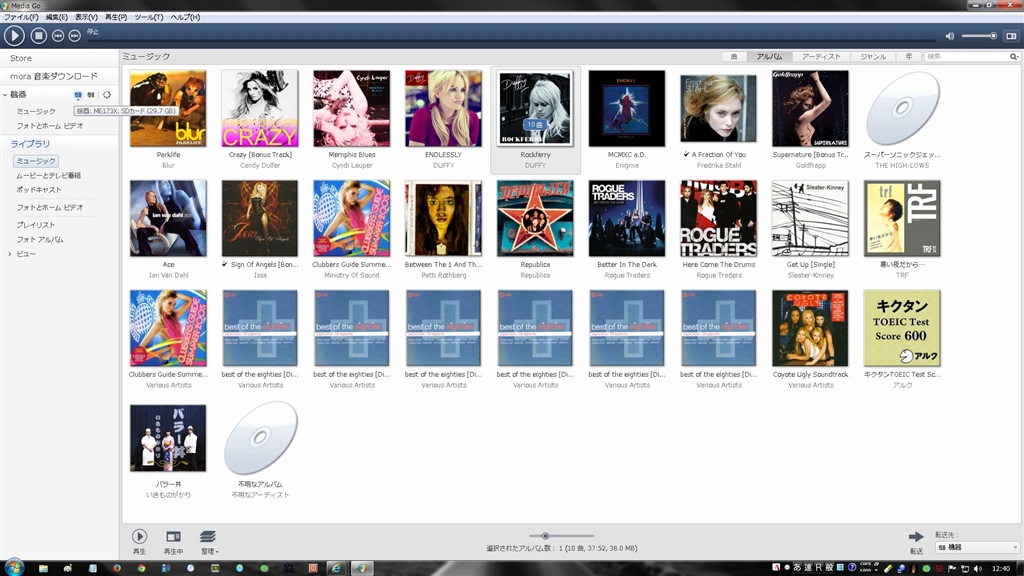The width and height of the screenshot is (1024, 576).
Task: Skip to next track
Action: tap(74, 36)
